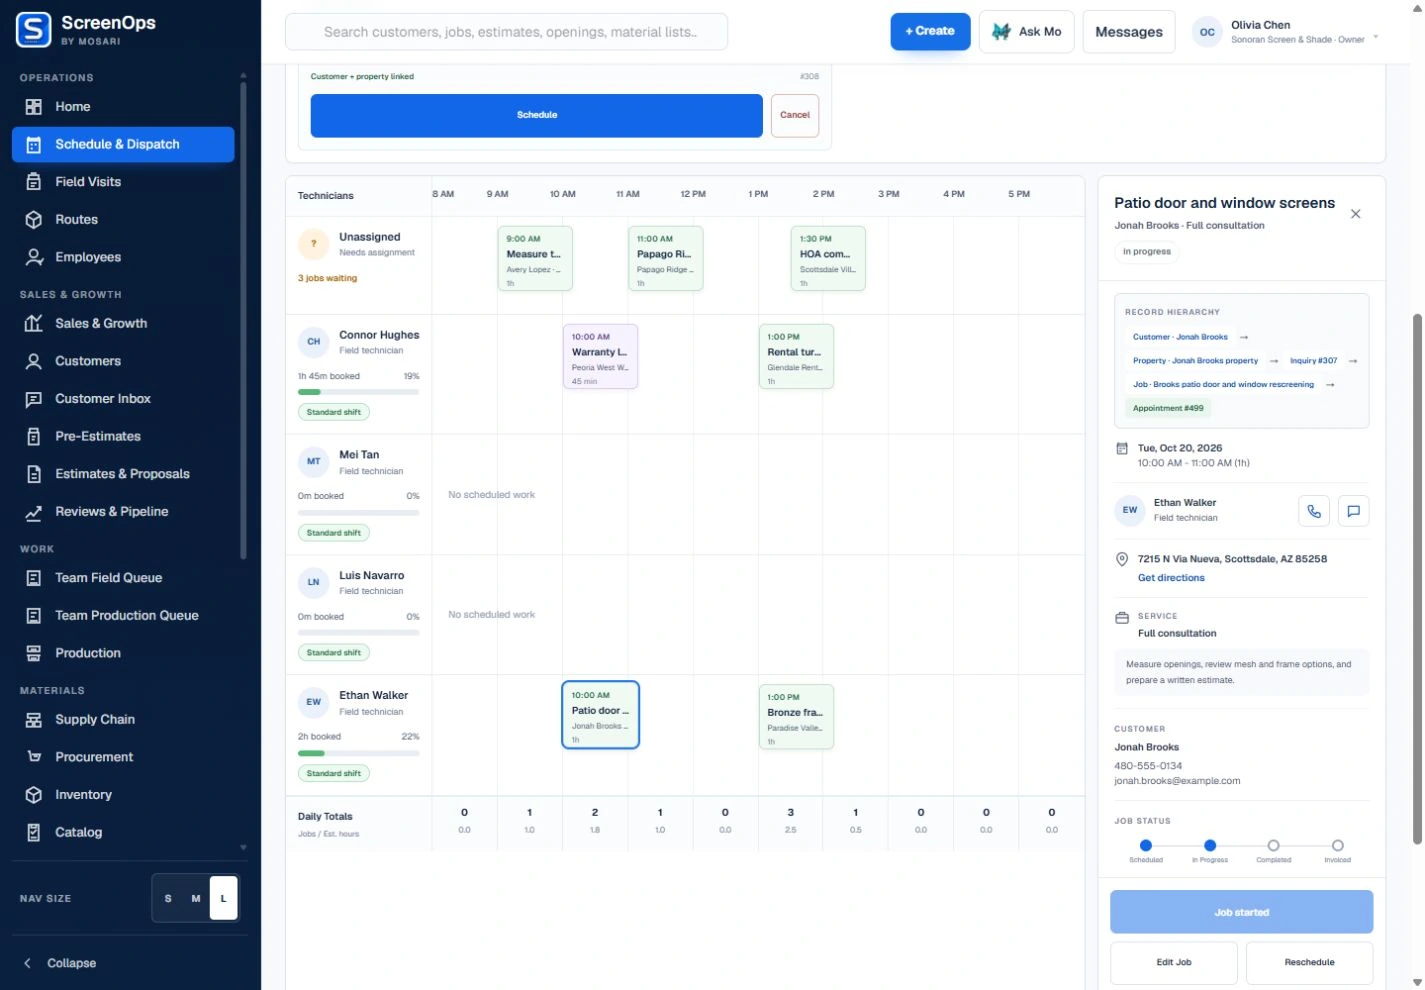
Task: Click the Procurement cart icon
Action: 34,757
